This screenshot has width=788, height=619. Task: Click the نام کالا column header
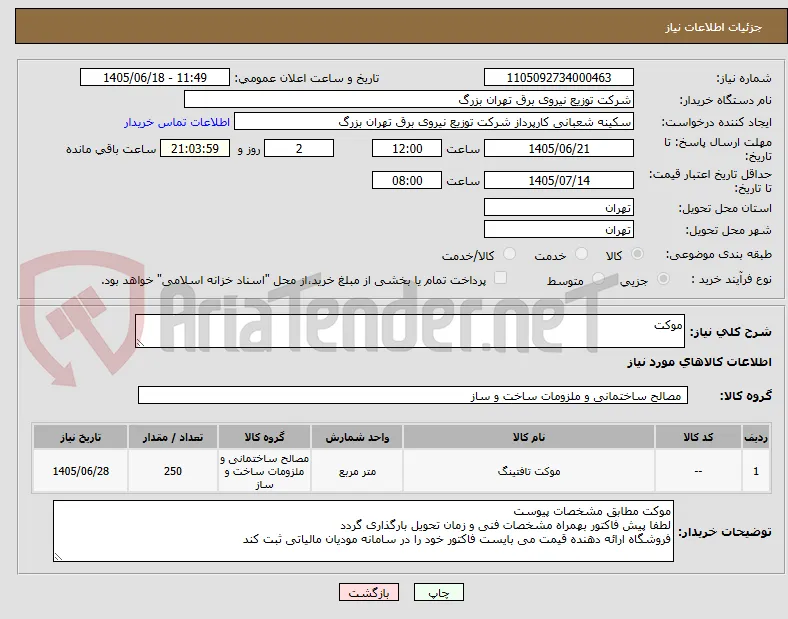(x=529, y=437)
